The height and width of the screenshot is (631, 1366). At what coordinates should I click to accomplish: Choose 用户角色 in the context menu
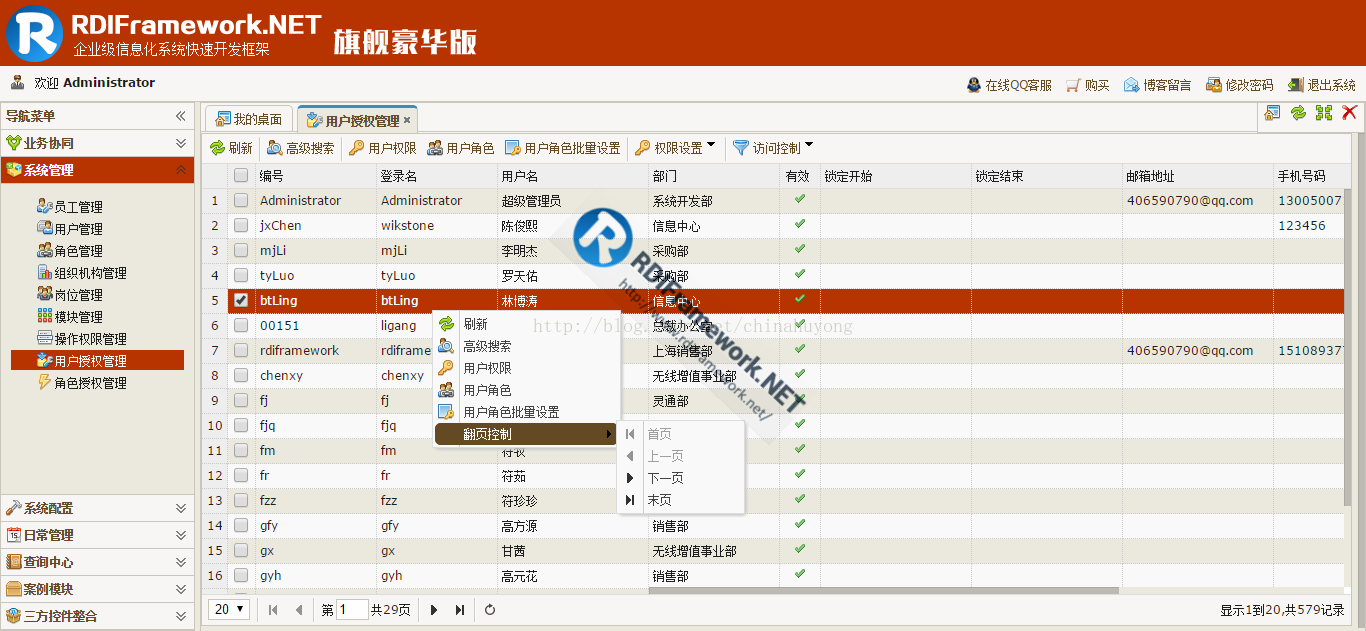[526, 390]
